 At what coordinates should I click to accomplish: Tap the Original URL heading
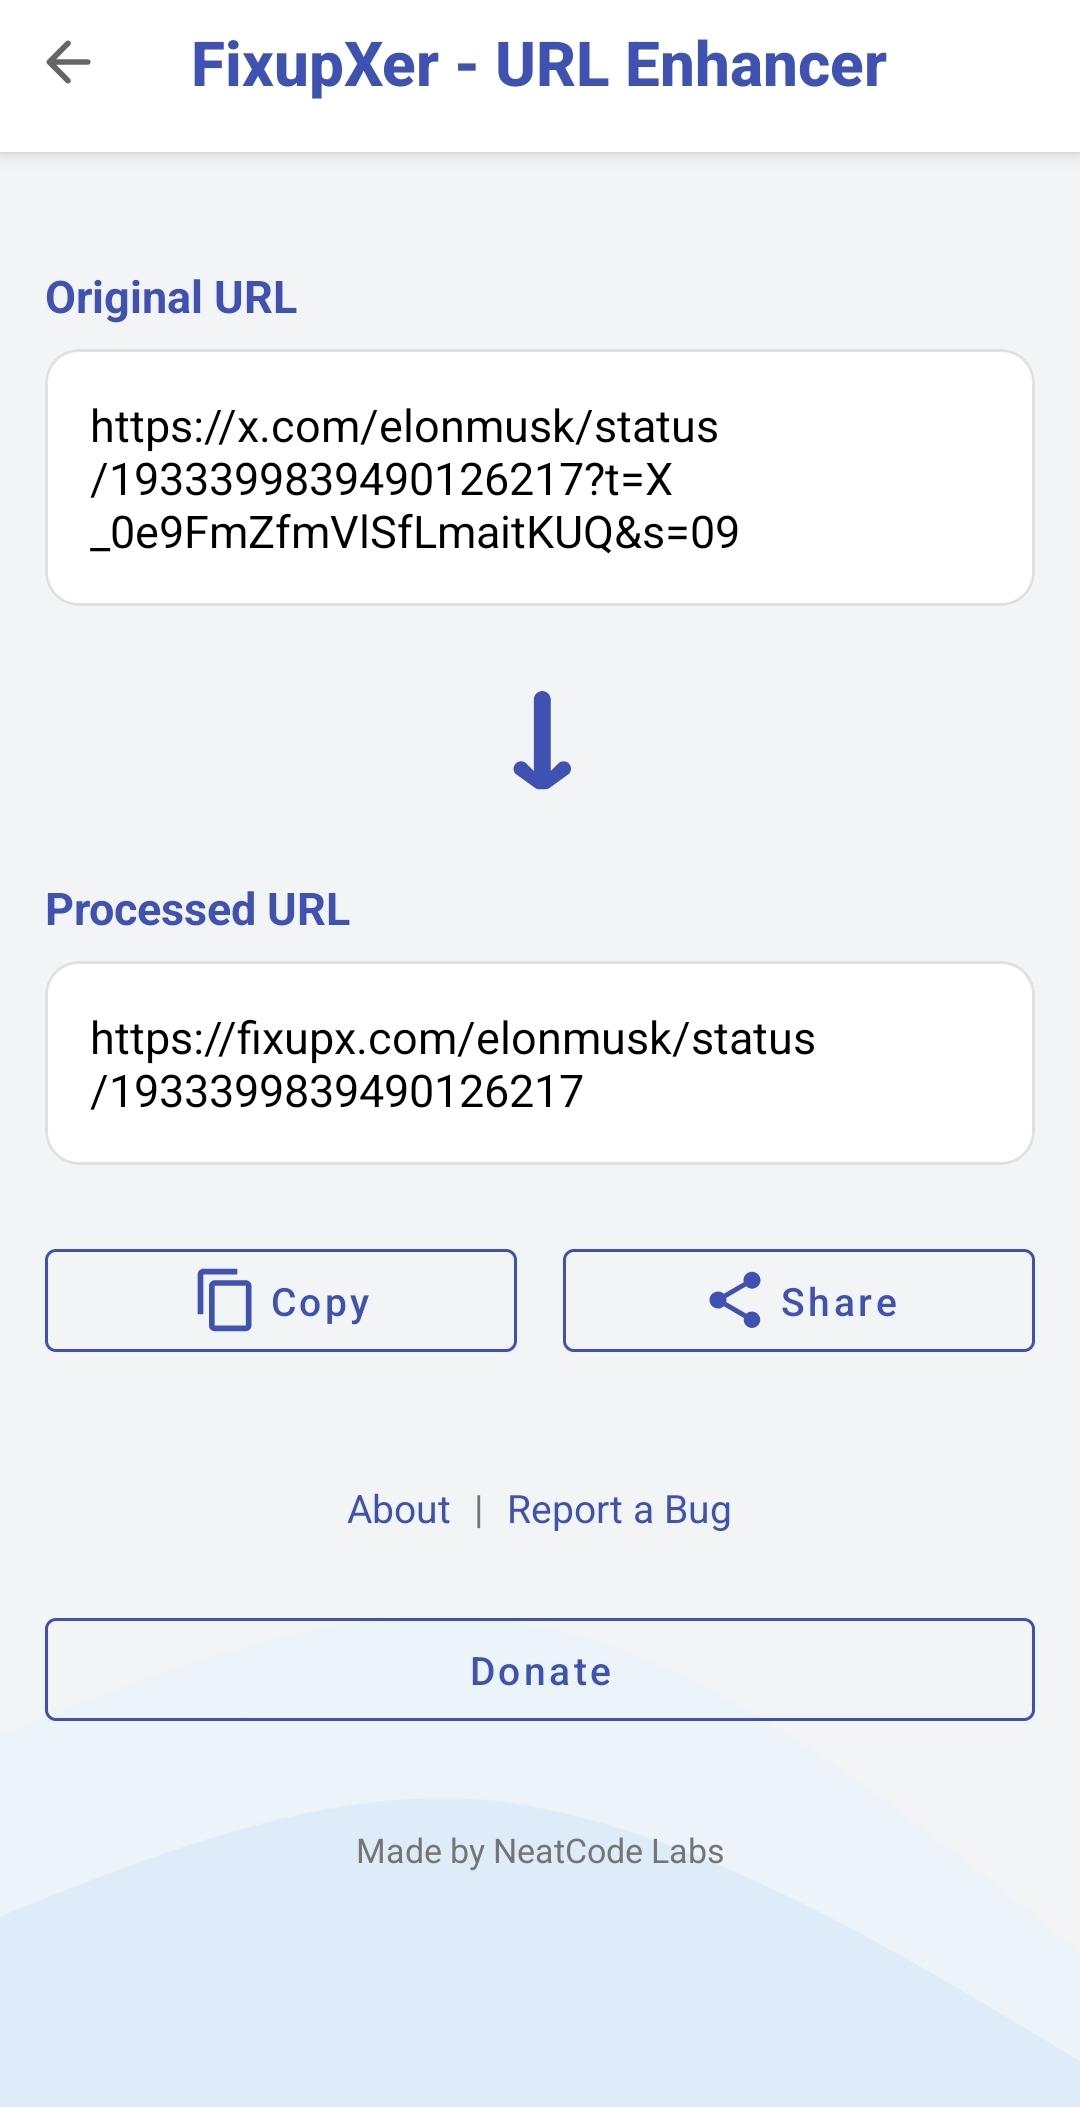tap(171, 298)
